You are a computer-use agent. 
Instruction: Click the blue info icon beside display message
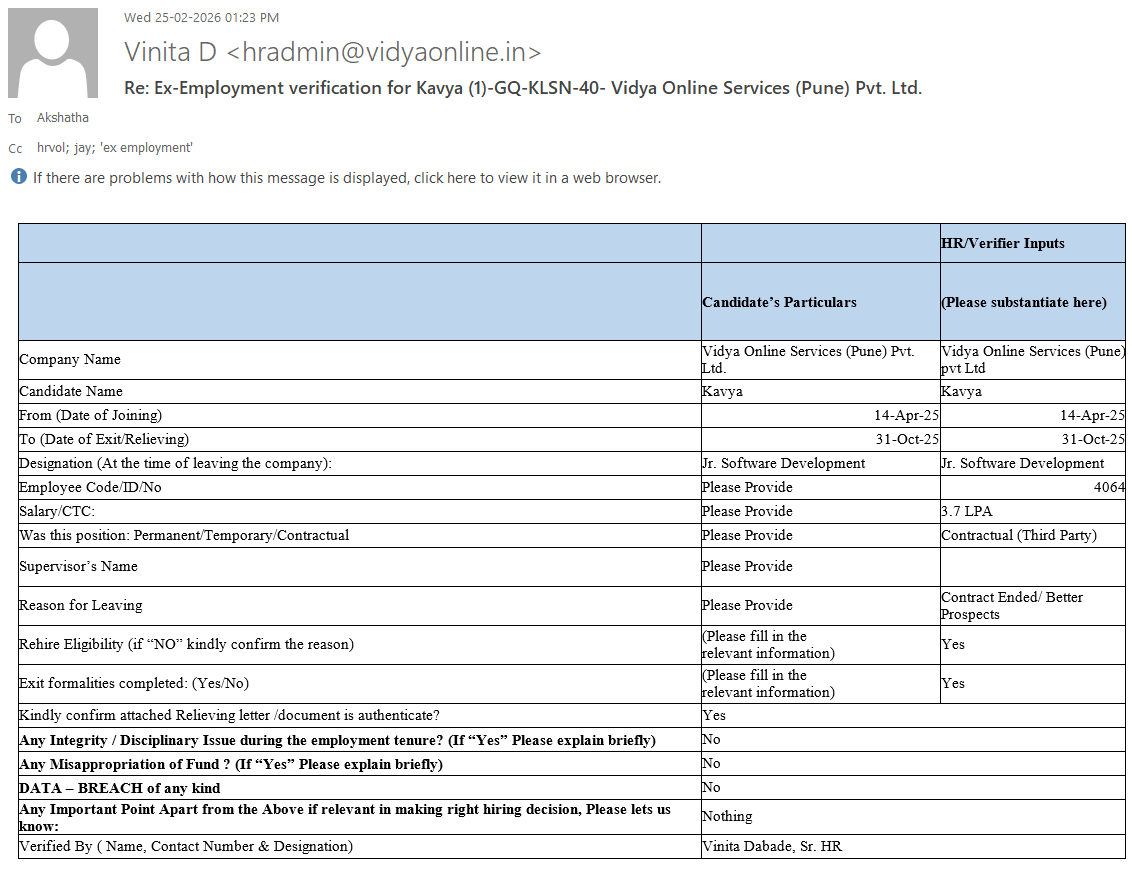click(19, 177)
